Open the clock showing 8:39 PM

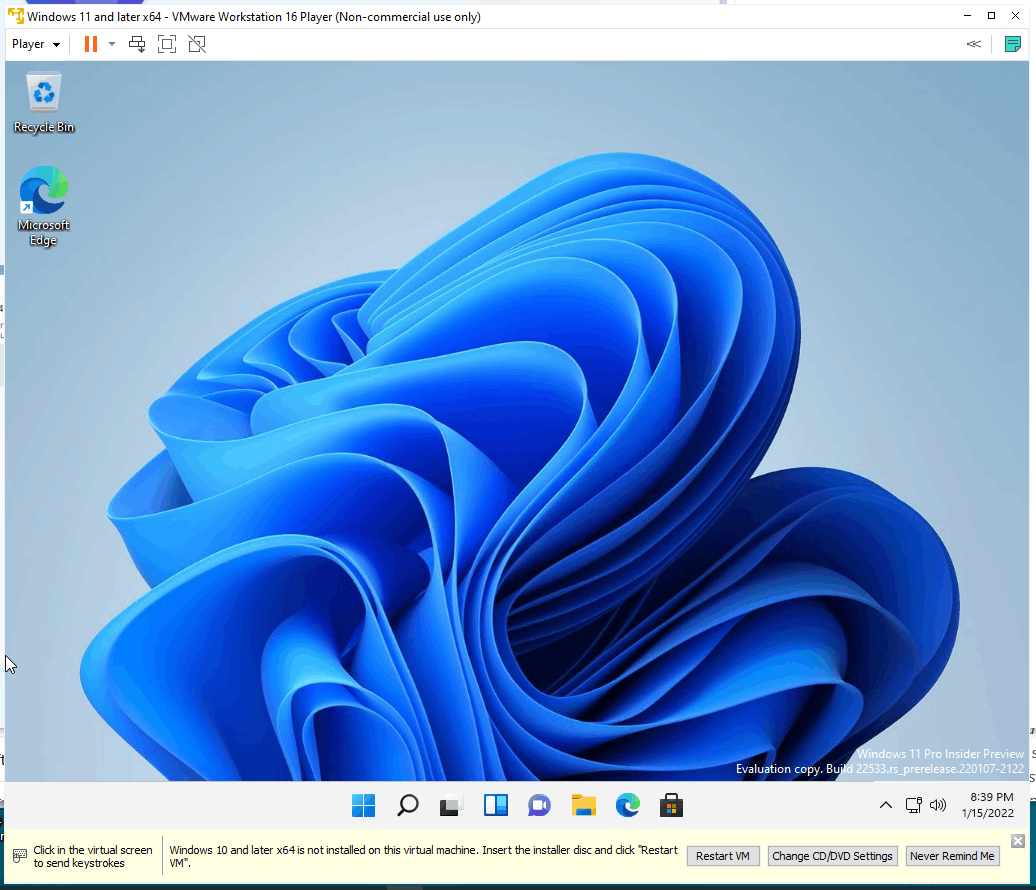pyautogui.click(x=988, y=805)
